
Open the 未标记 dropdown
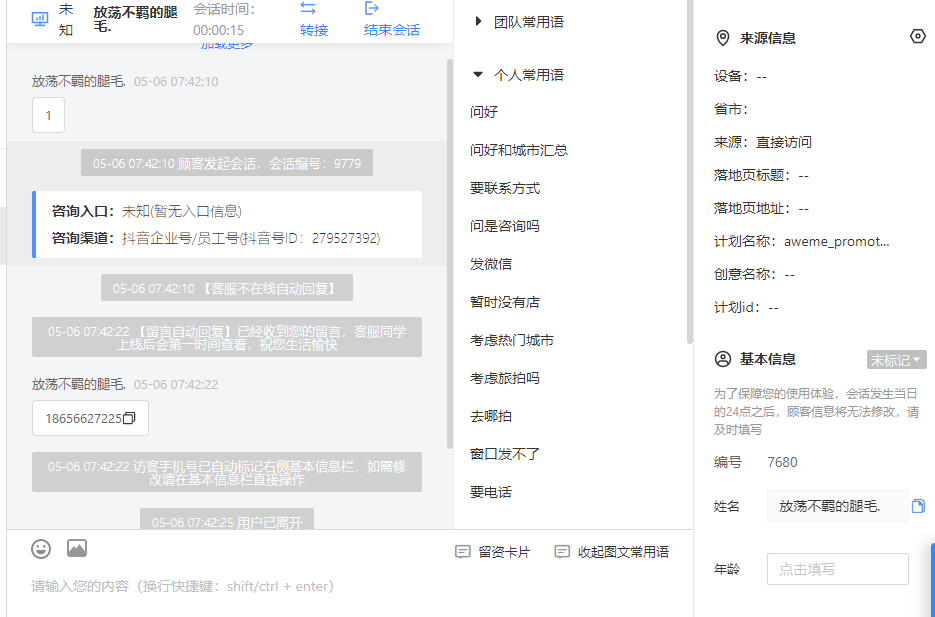click(x=896, y=360)
